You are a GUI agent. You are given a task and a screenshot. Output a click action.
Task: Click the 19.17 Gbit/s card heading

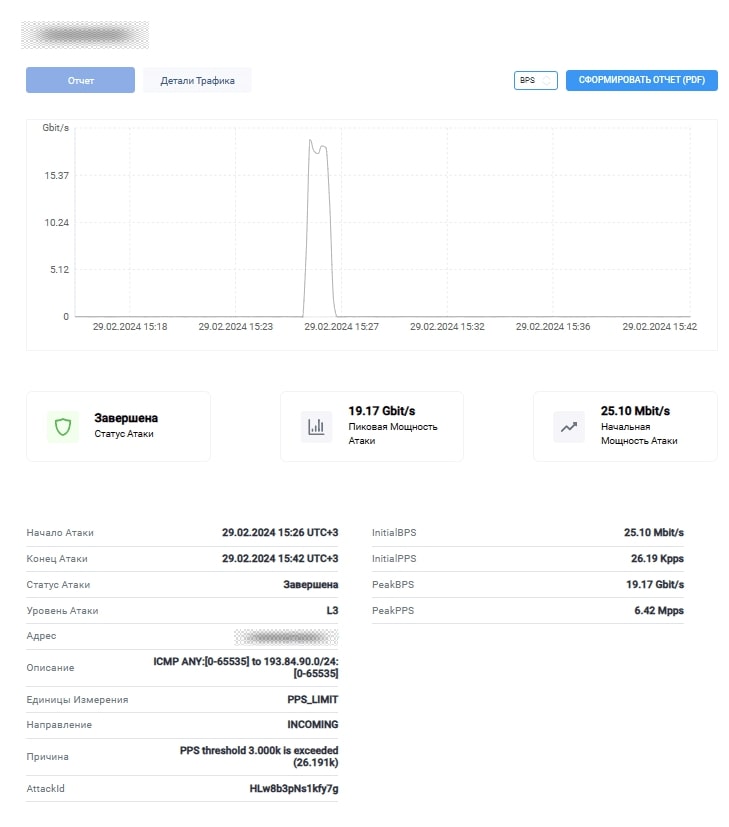pyautogui.click(x=381, y=411)
